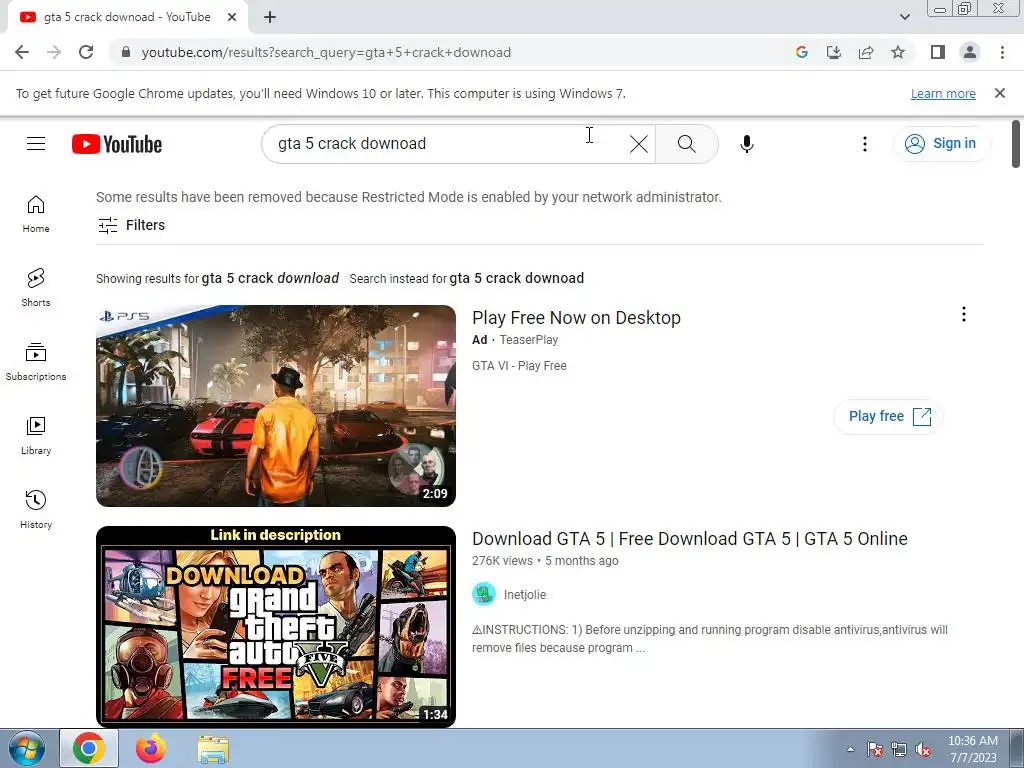The width and height of the screenshot is (1024, 768).
Task: Open showing-results gta 5 crack download link
Action: (270, 278)
